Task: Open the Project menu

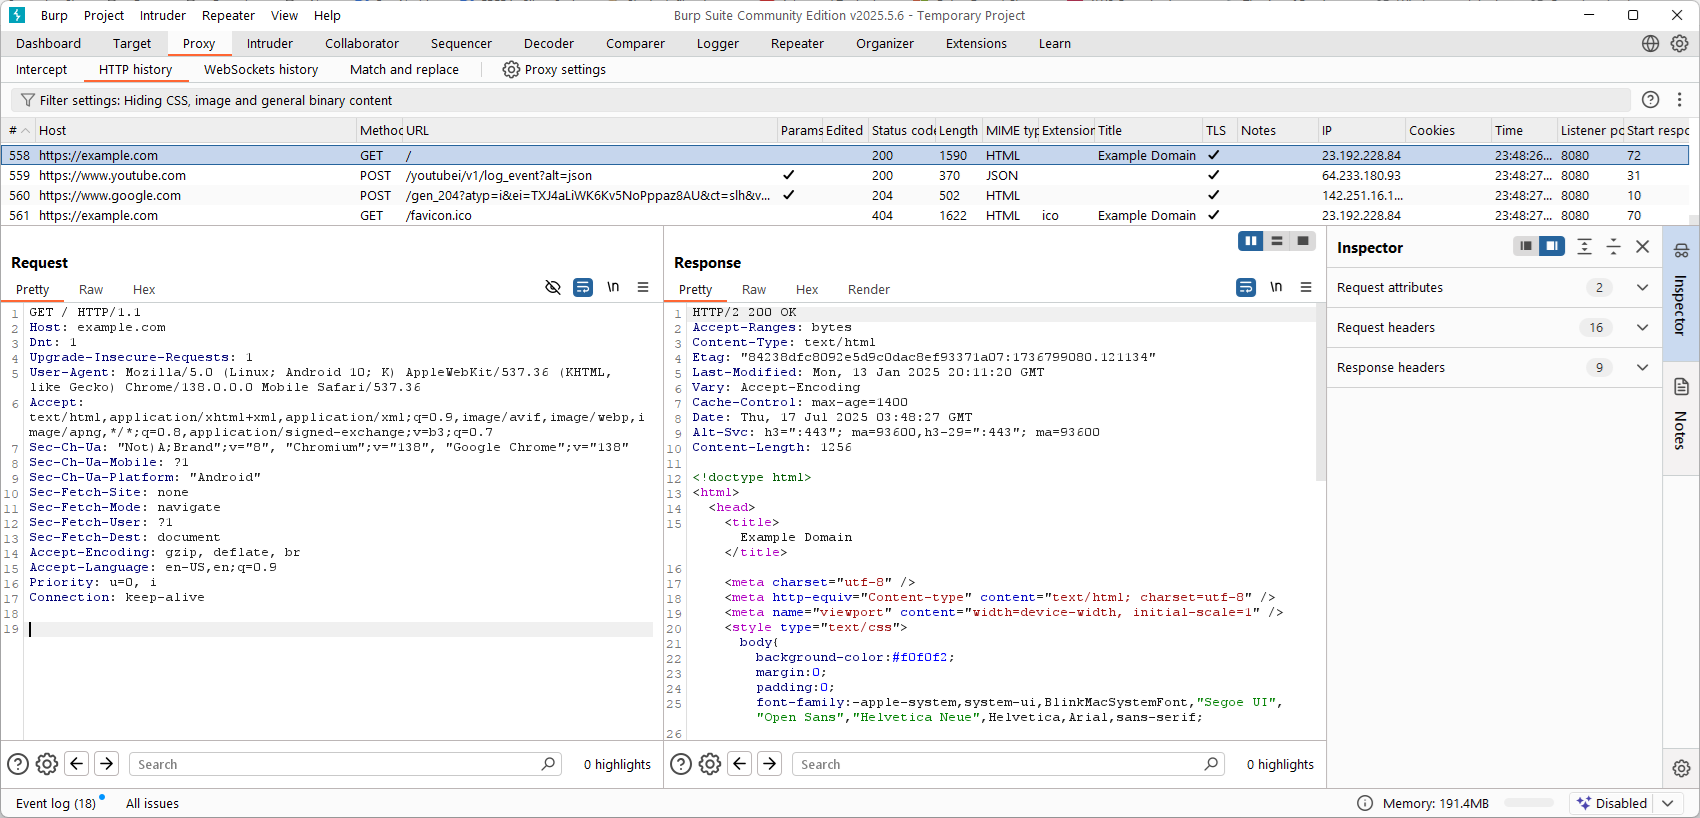Action: (x=104, y=15)
